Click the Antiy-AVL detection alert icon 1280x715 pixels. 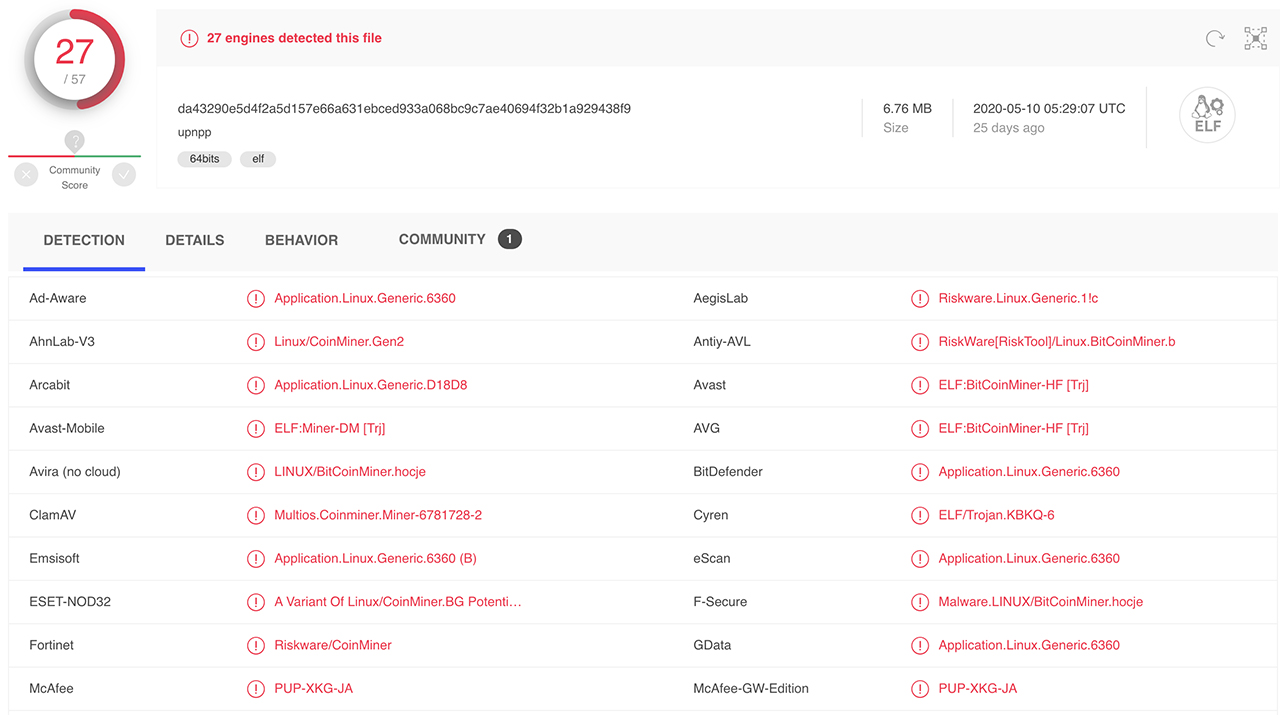920,342
